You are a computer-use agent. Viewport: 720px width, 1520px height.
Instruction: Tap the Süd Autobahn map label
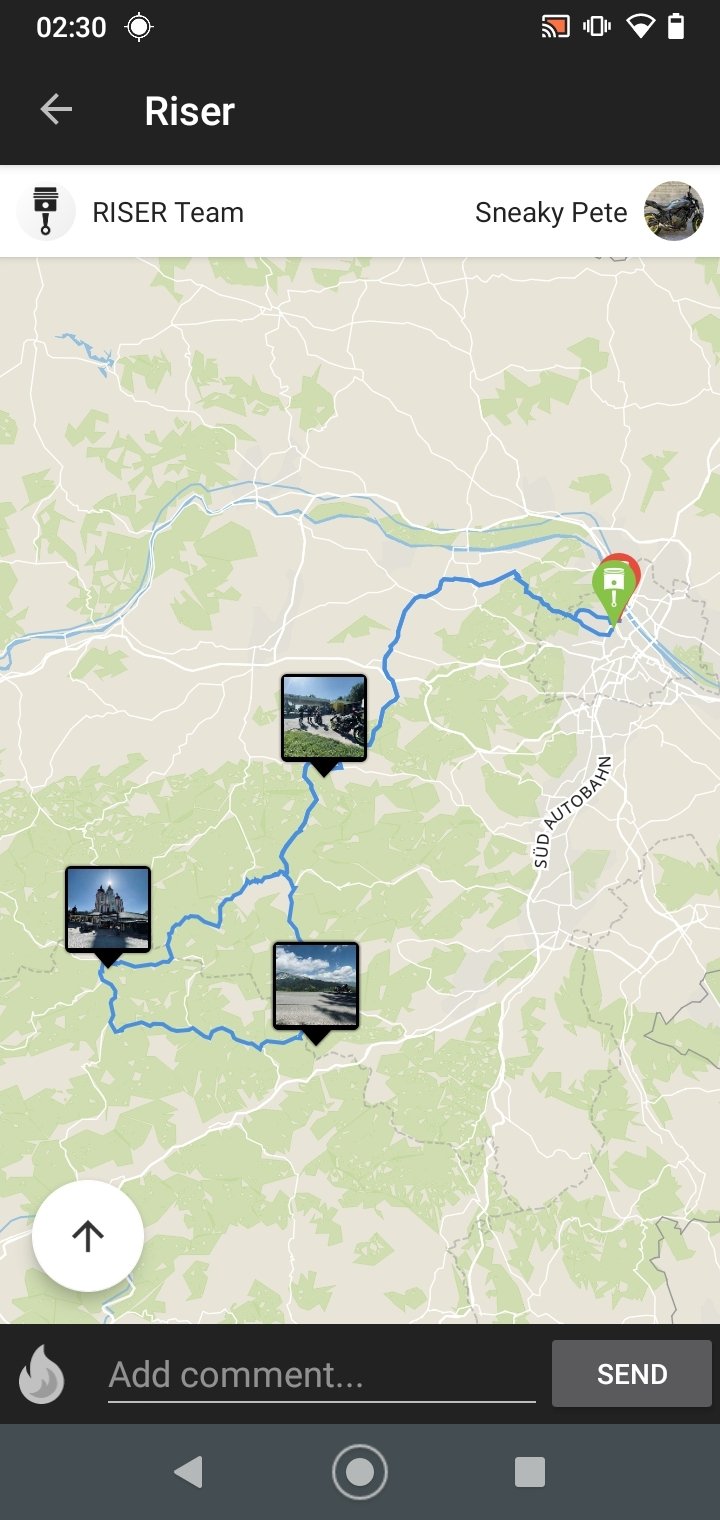[x=571, y=812]
